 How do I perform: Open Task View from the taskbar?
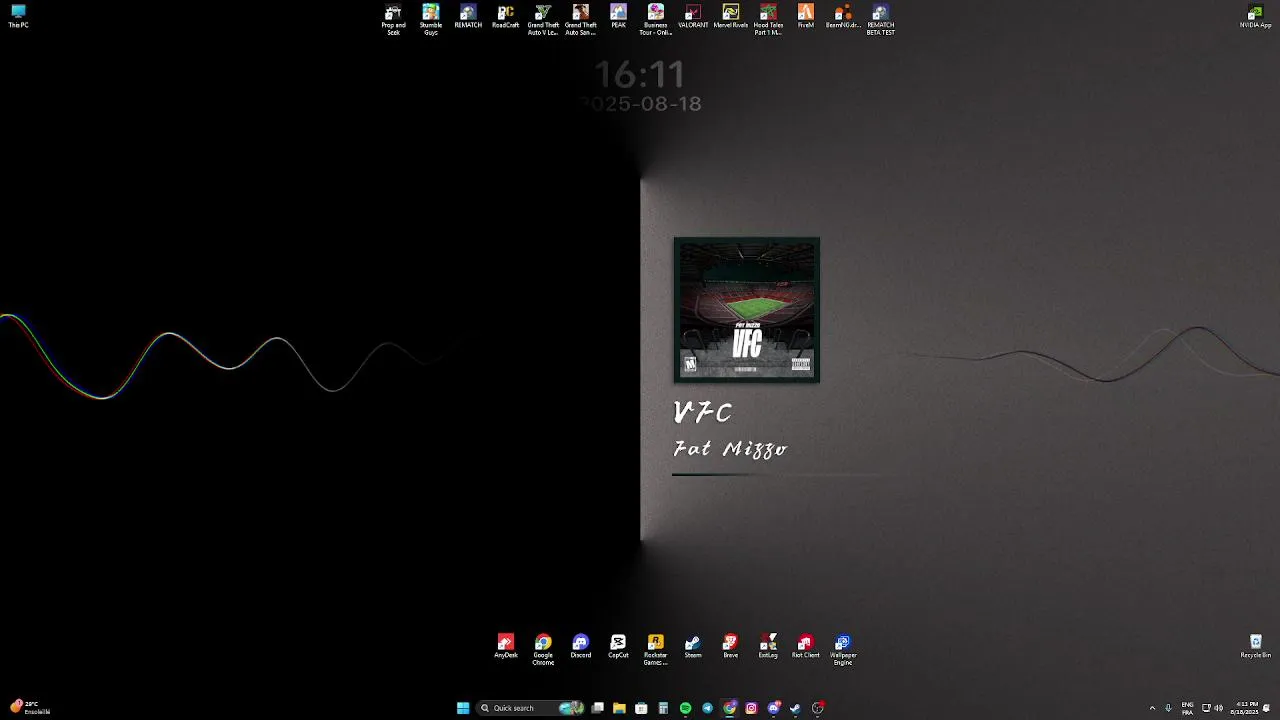pos(597,708)
